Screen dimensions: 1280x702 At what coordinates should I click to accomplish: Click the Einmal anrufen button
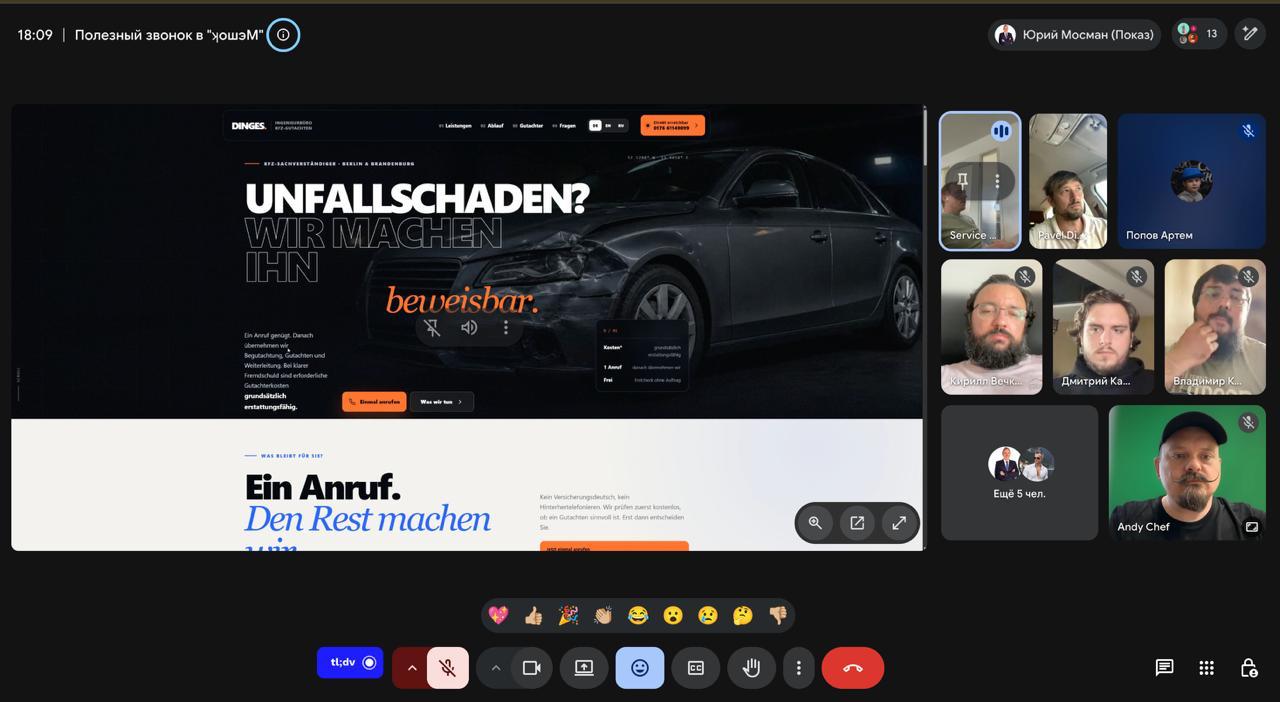(374, 402)
